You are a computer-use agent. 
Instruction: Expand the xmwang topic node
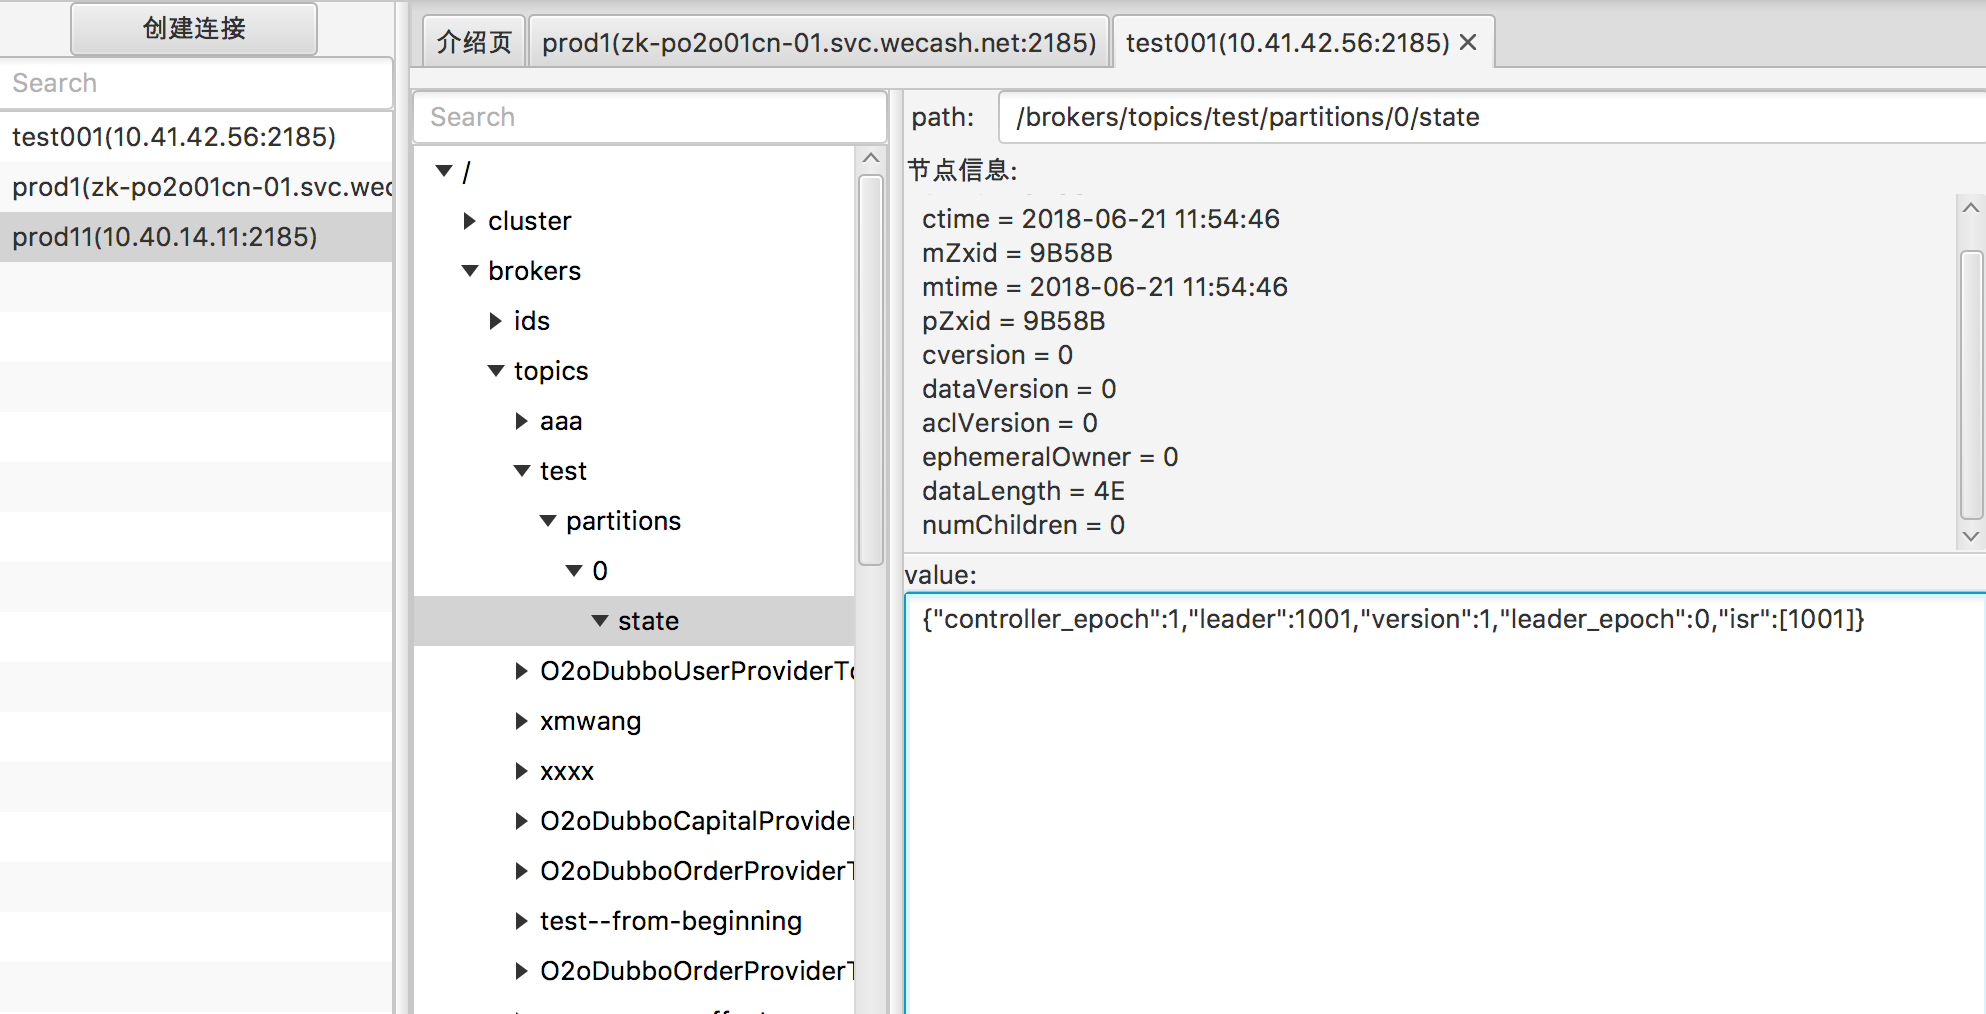click(521, 720)
